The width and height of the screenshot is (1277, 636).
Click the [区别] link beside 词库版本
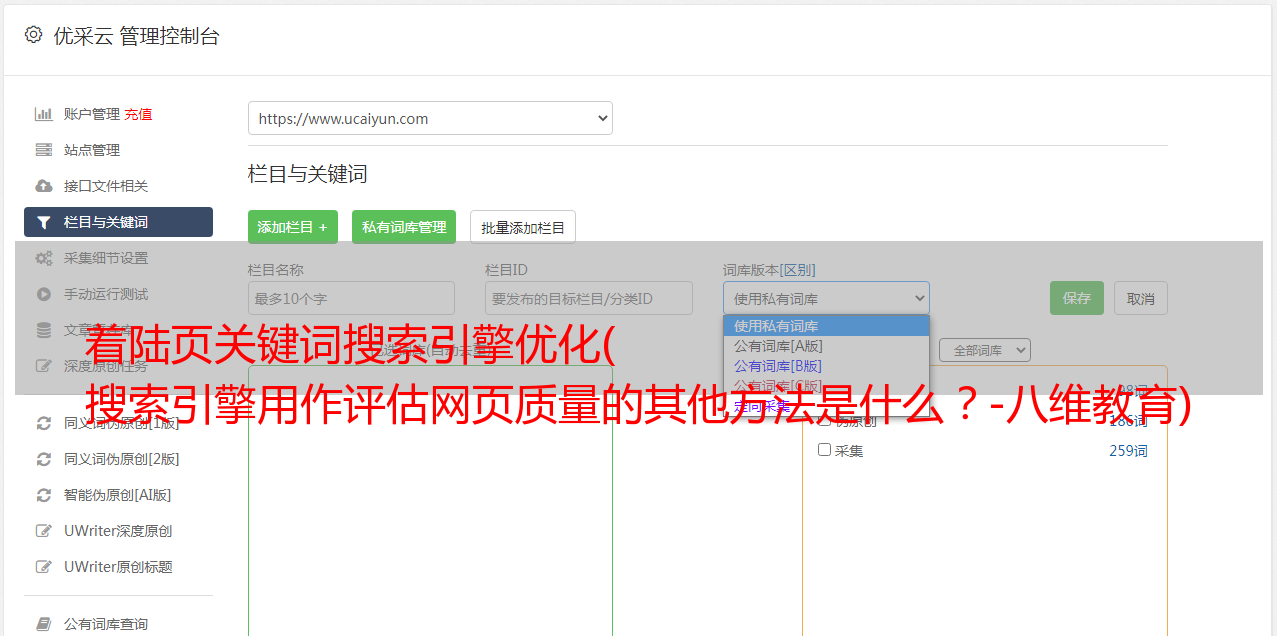click(x=798, y=270)
